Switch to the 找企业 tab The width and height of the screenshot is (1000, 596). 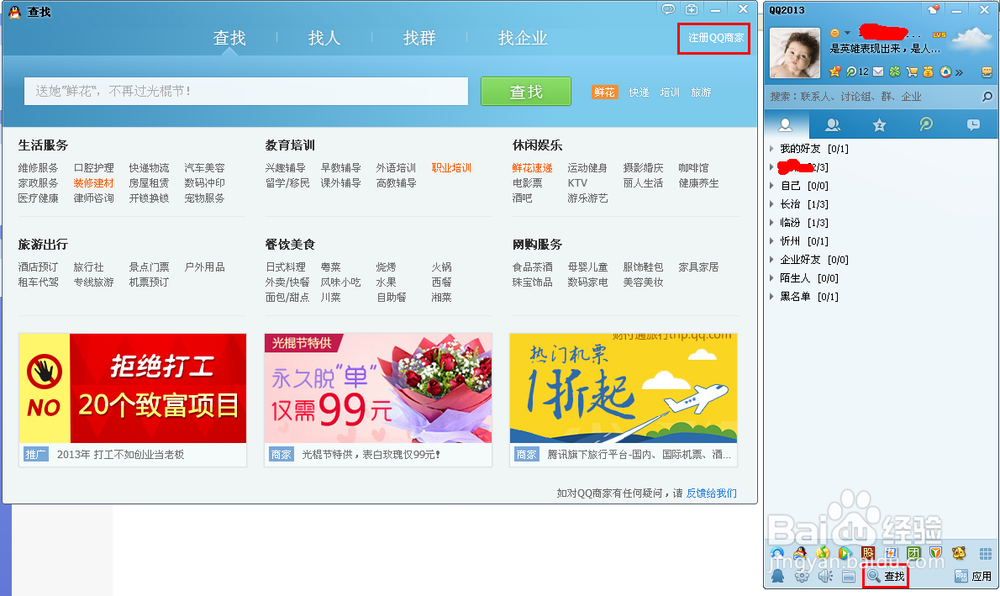pos(522,38)
